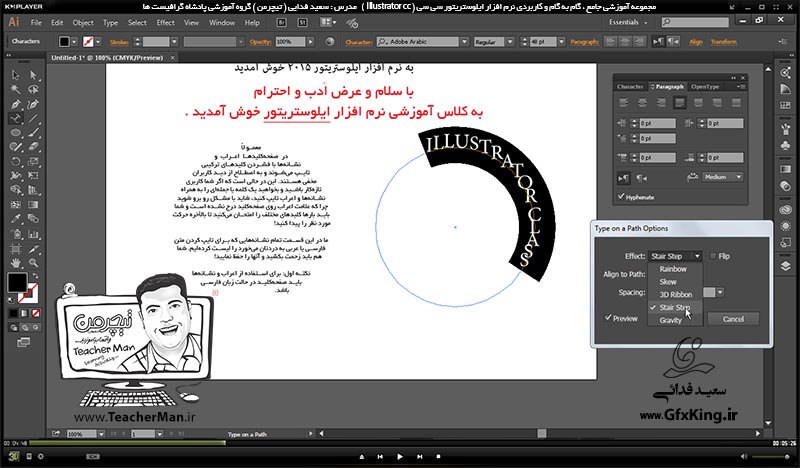
Task: Select the Ellipse tool
Action: point(15,133)
